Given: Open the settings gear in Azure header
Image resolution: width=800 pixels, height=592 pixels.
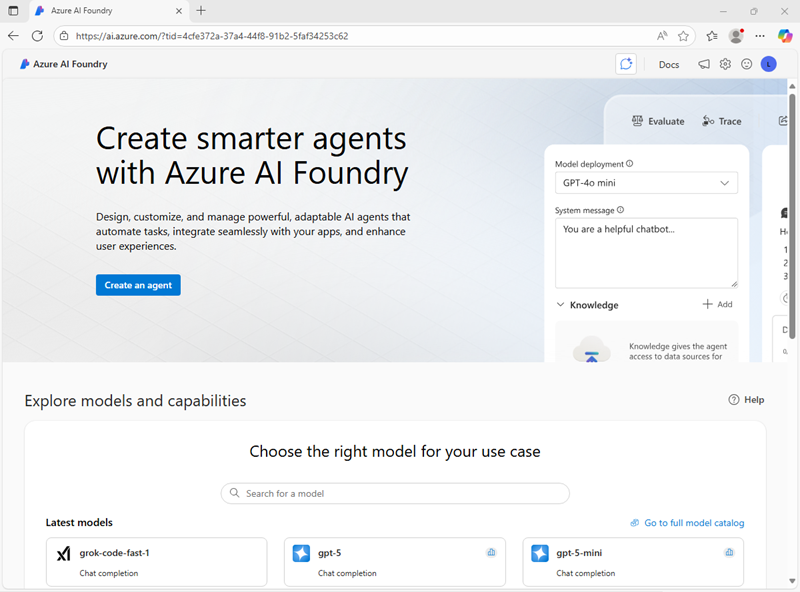Looking at the screenshot, I should [x=725, y=64].
